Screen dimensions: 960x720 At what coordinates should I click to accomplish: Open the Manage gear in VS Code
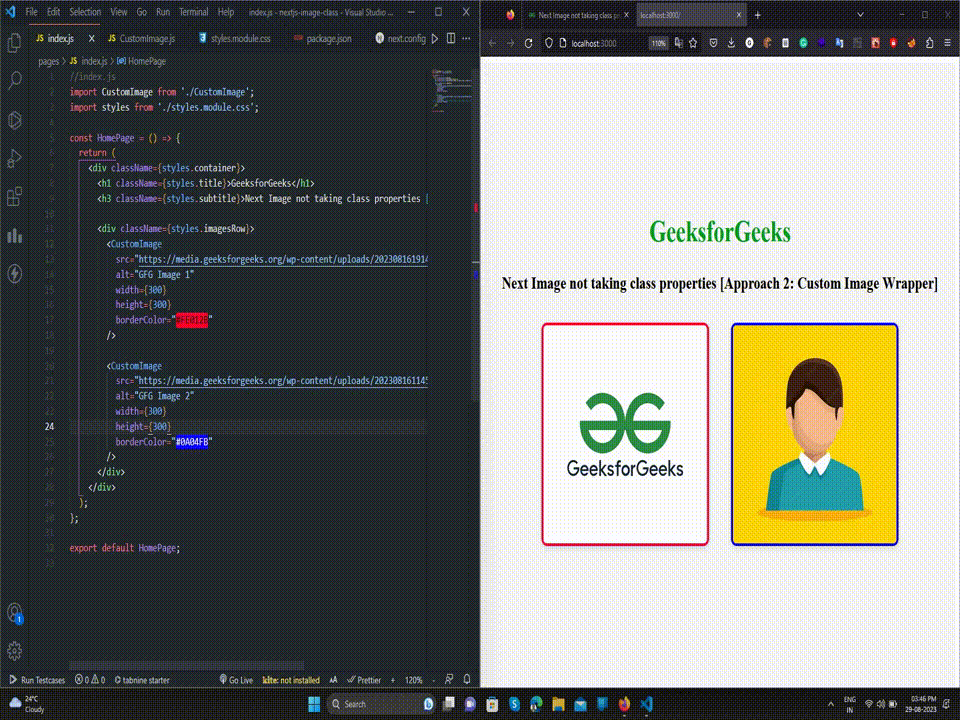(14, 651)
